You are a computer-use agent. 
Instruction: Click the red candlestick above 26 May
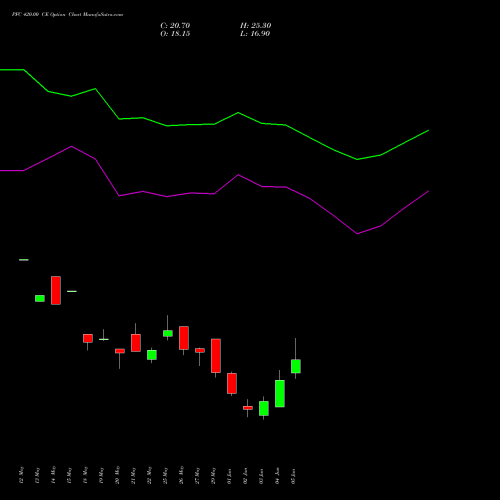point(184,338)
